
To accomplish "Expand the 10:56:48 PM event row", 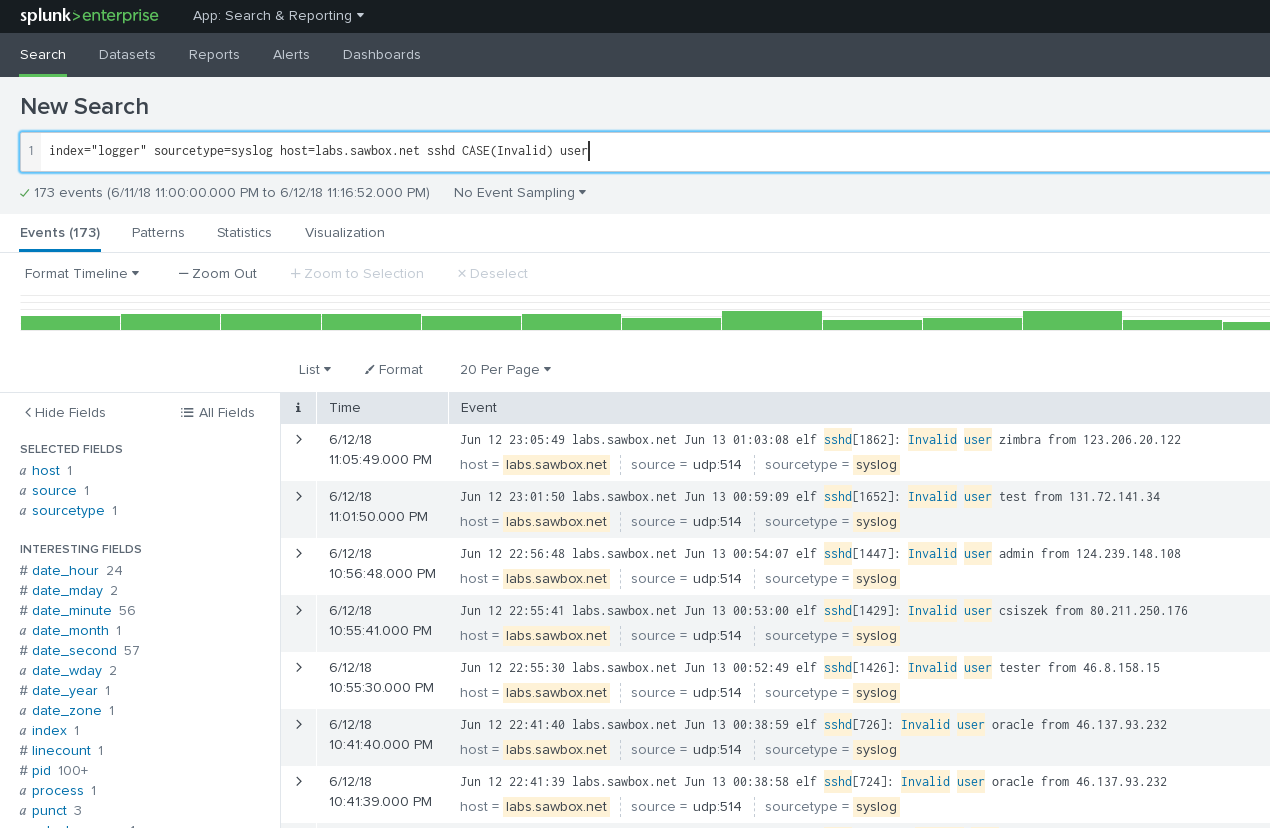I will pos(298,554).
